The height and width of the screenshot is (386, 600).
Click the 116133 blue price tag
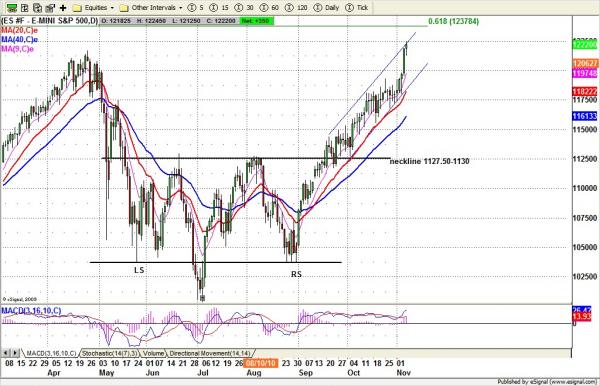tap(585, 116)
